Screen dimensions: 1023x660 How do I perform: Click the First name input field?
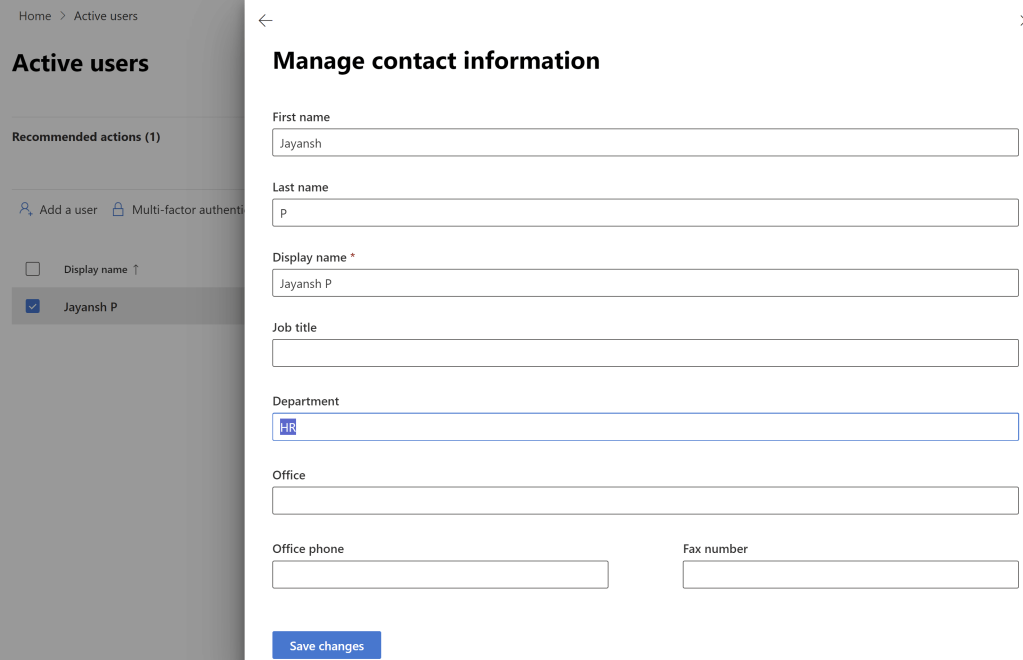pyautogui.click(x=645, y=143)
